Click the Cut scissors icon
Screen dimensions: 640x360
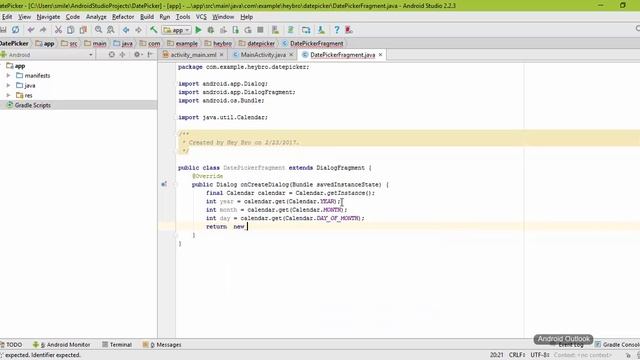(x=58, y=30)
